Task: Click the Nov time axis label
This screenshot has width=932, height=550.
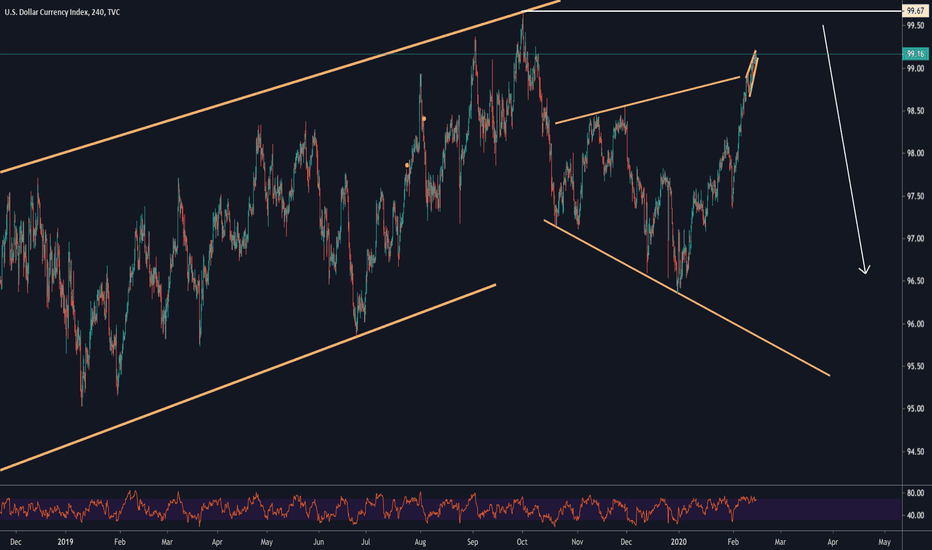Action: (x=577, y=542)
